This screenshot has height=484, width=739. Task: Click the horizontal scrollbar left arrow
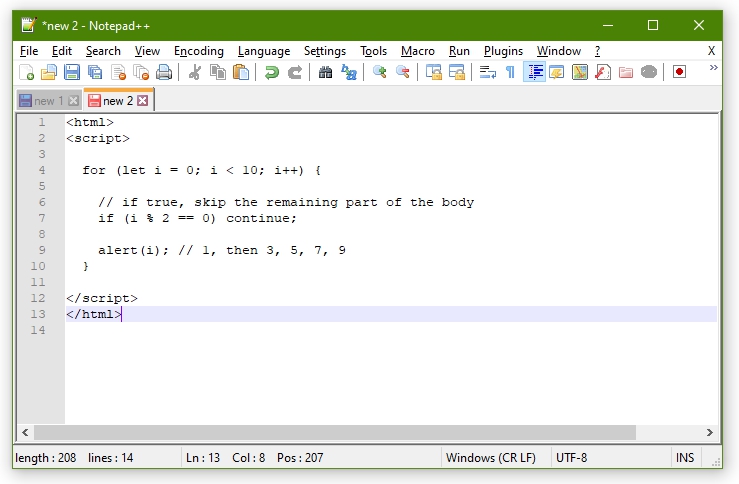point(25,432)
